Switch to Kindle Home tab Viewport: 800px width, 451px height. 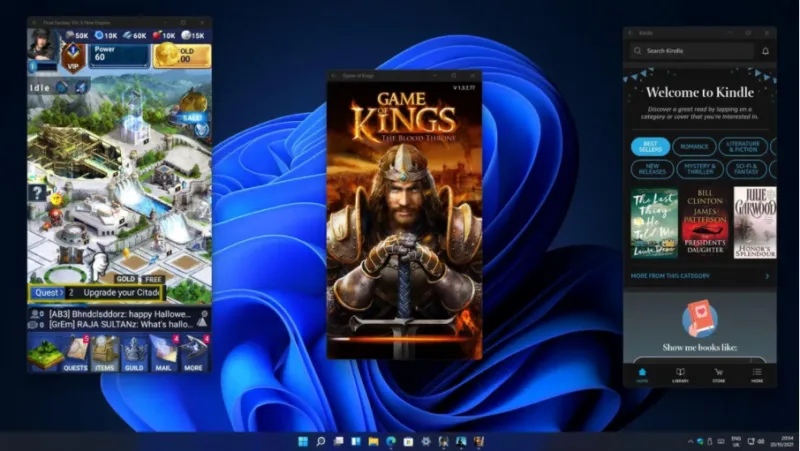tap(642, 375)
